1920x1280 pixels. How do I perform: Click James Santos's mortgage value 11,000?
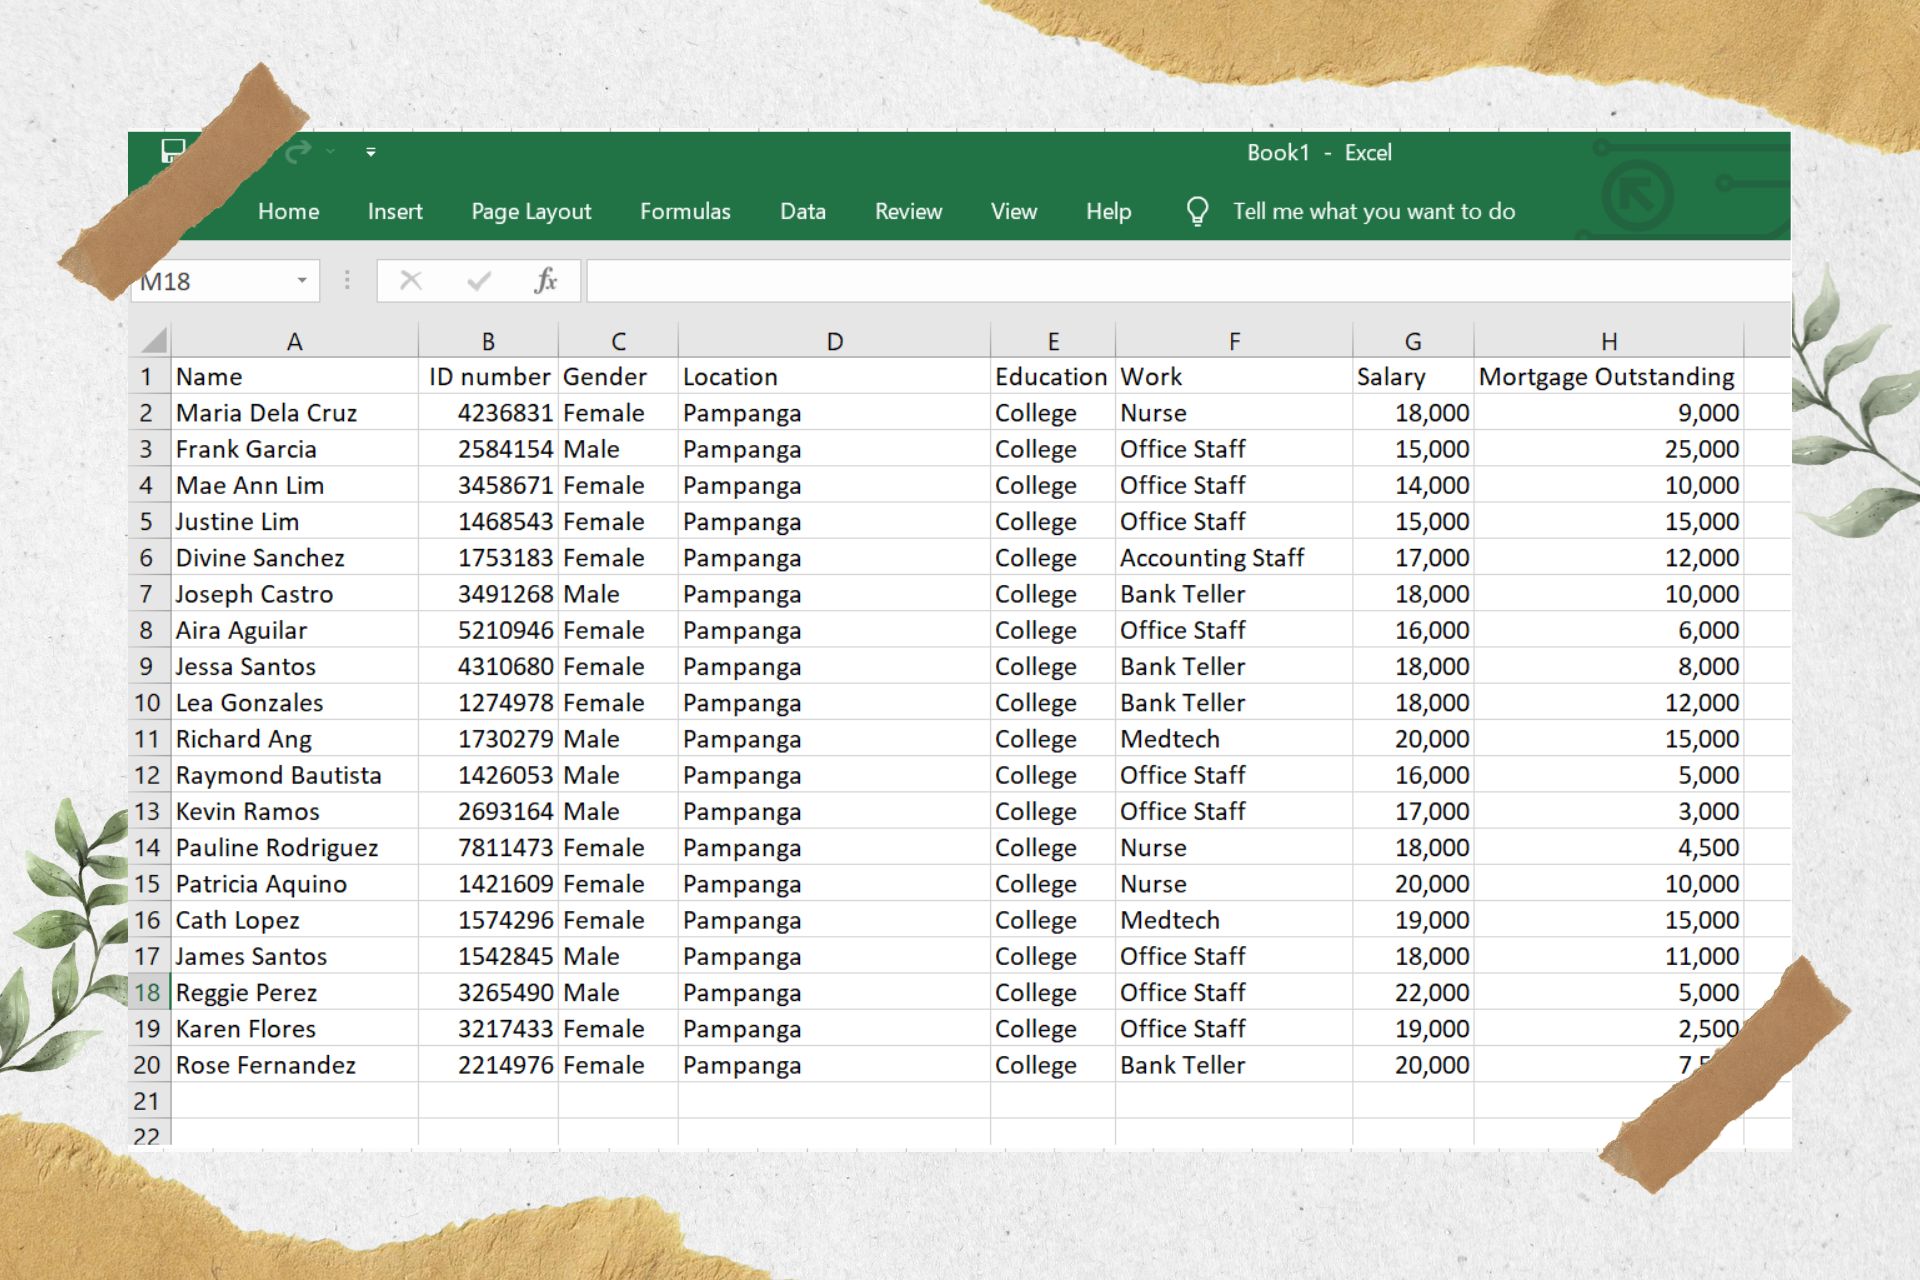click(x=1608, y=956)
